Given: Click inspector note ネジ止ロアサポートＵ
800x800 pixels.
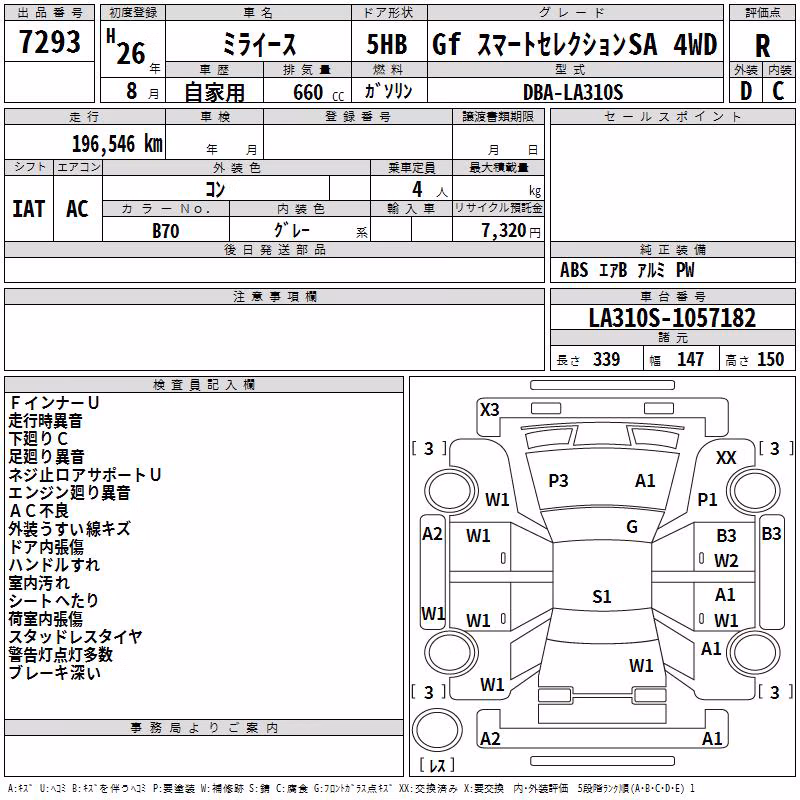Looking at the screenshot, I should point(85,475).
